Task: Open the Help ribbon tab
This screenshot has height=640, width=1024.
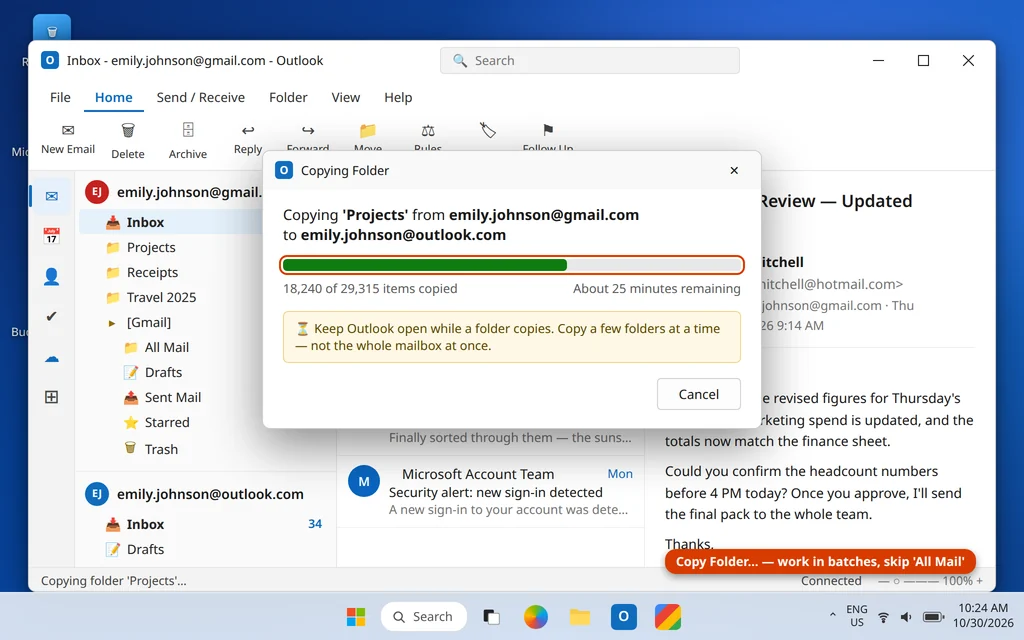Action: [398, 97]
